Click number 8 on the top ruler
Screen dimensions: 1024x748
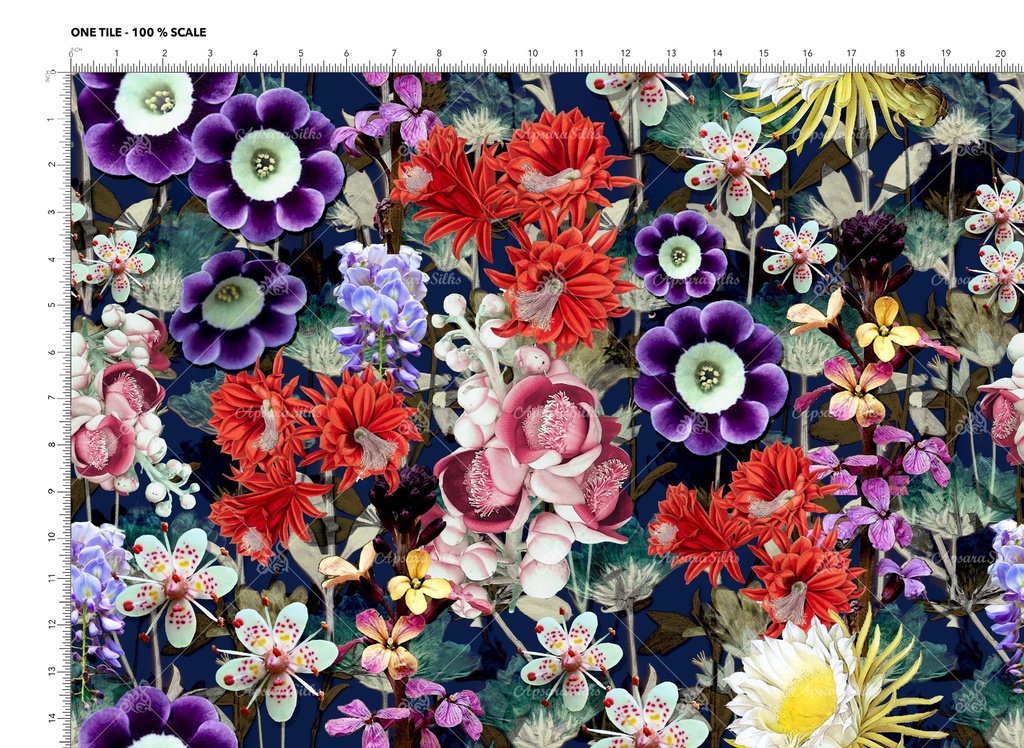coord(439,53)
